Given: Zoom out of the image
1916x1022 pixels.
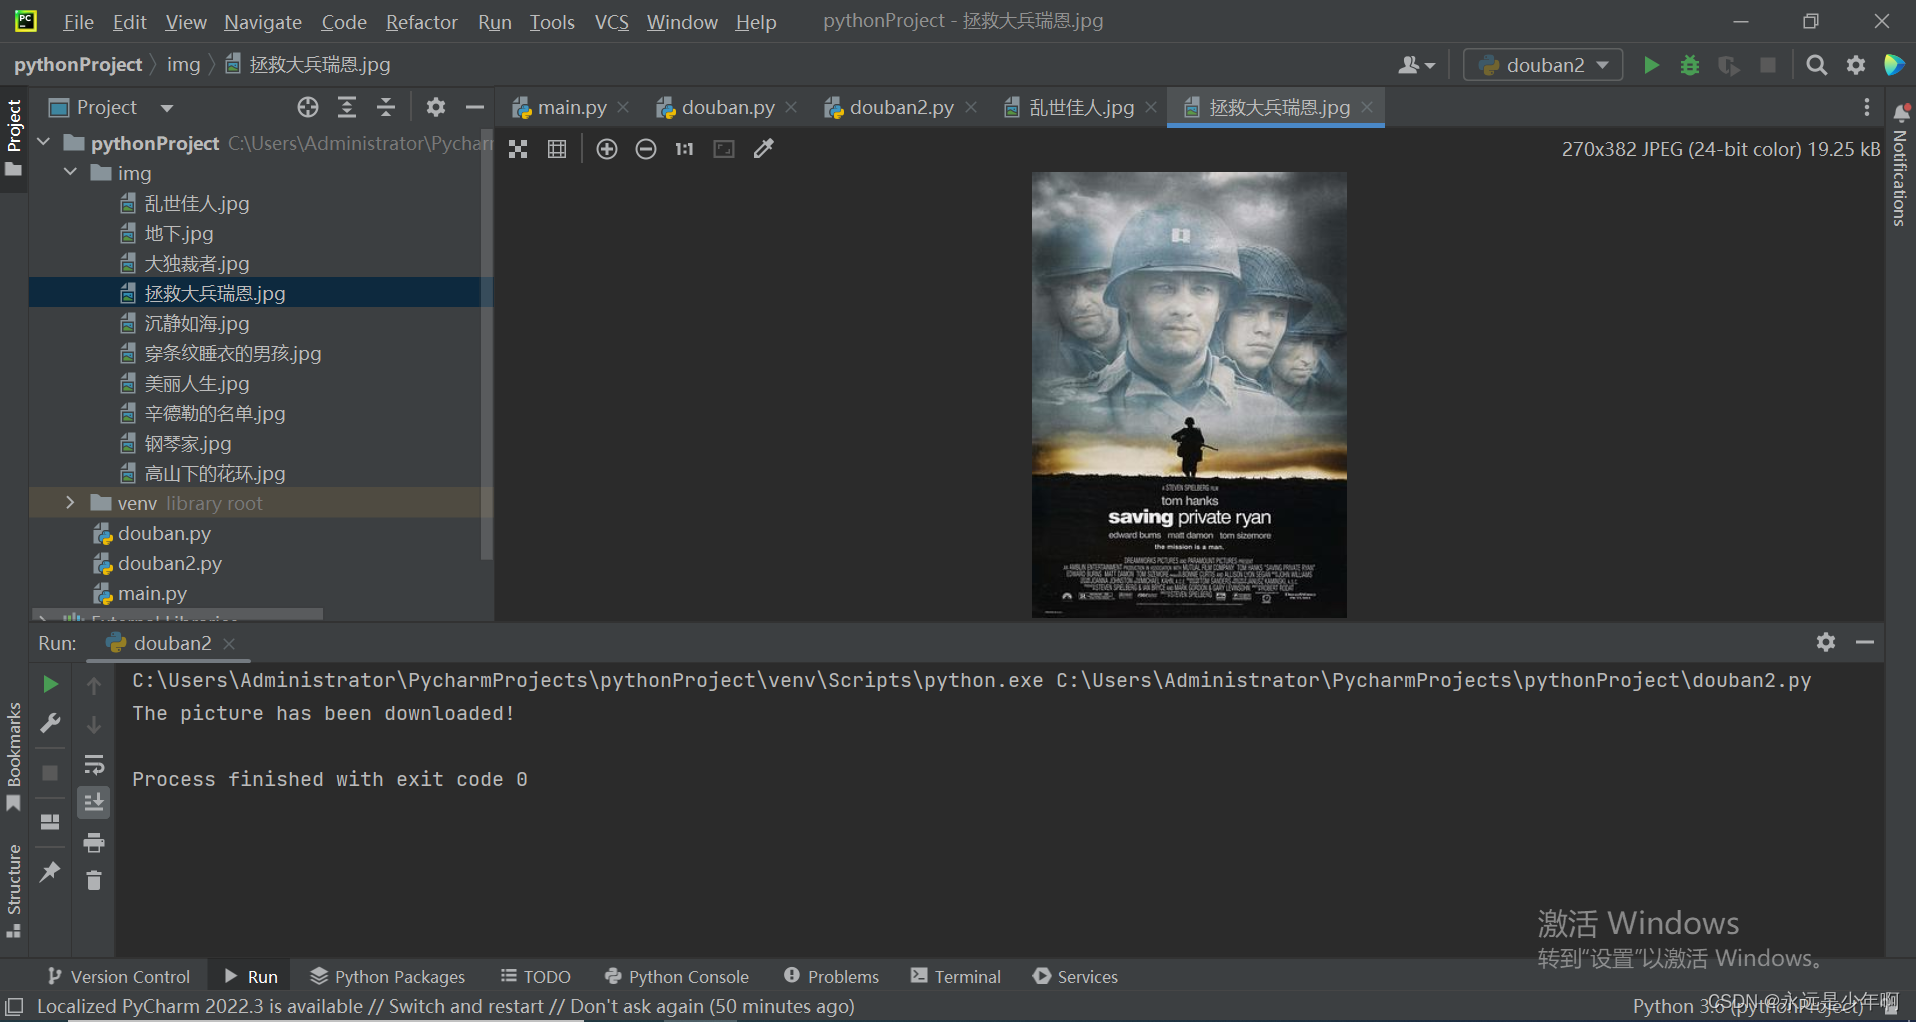Looking at the screenshot, I should pyautogui.click(x=646, y=149).
